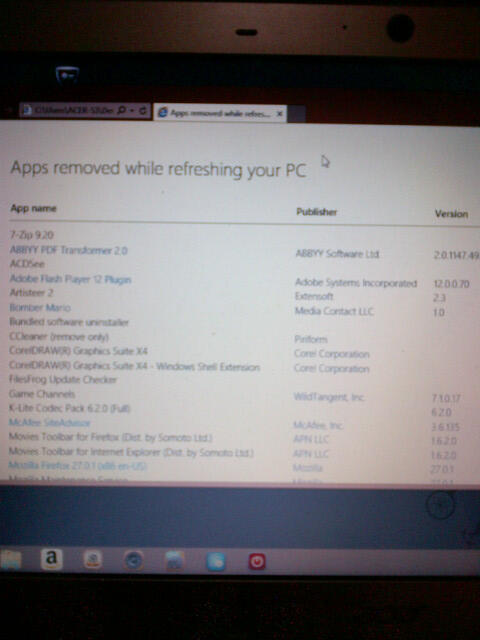Refresh the page using the address bar icon

[143, 111]
